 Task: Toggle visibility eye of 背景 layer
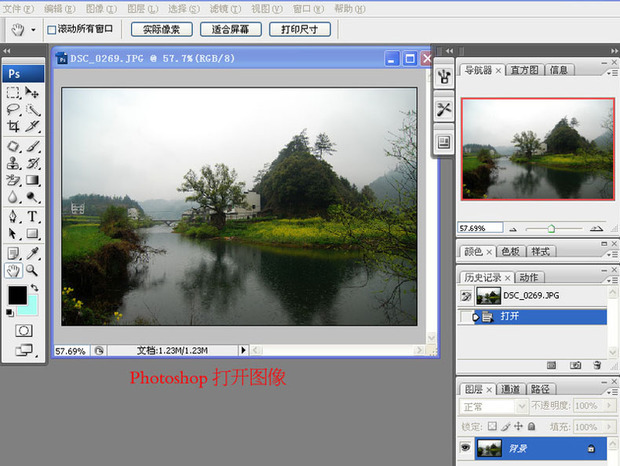point(465,448)
